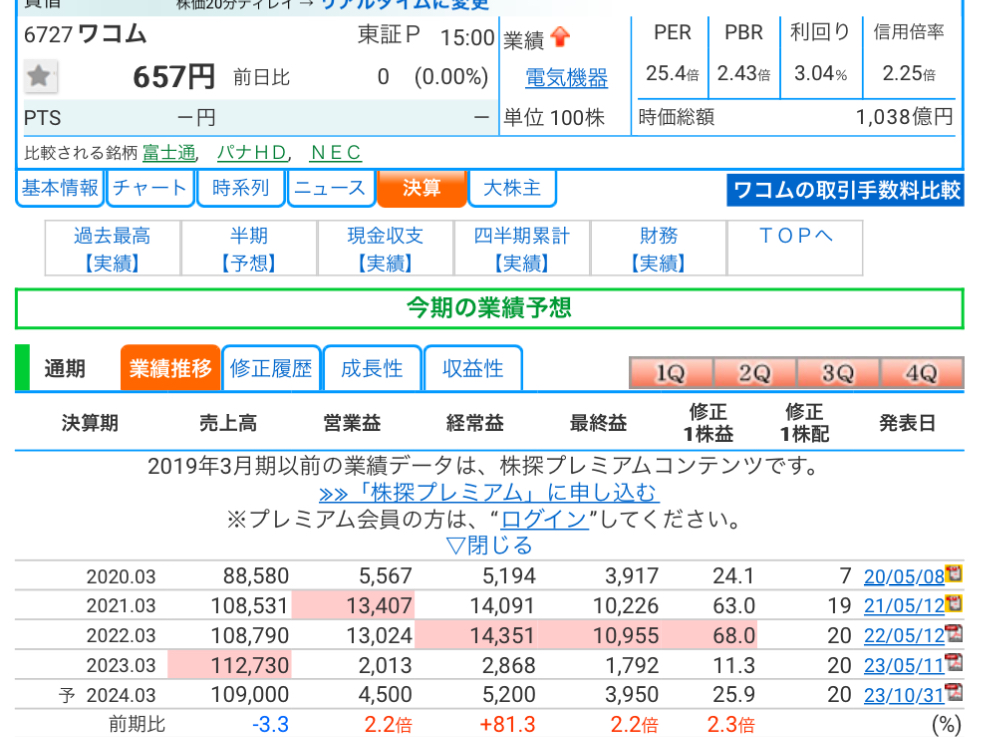Click the 657円 stock price
This screenshot has height=737, width=994.
tap(174, 77)
